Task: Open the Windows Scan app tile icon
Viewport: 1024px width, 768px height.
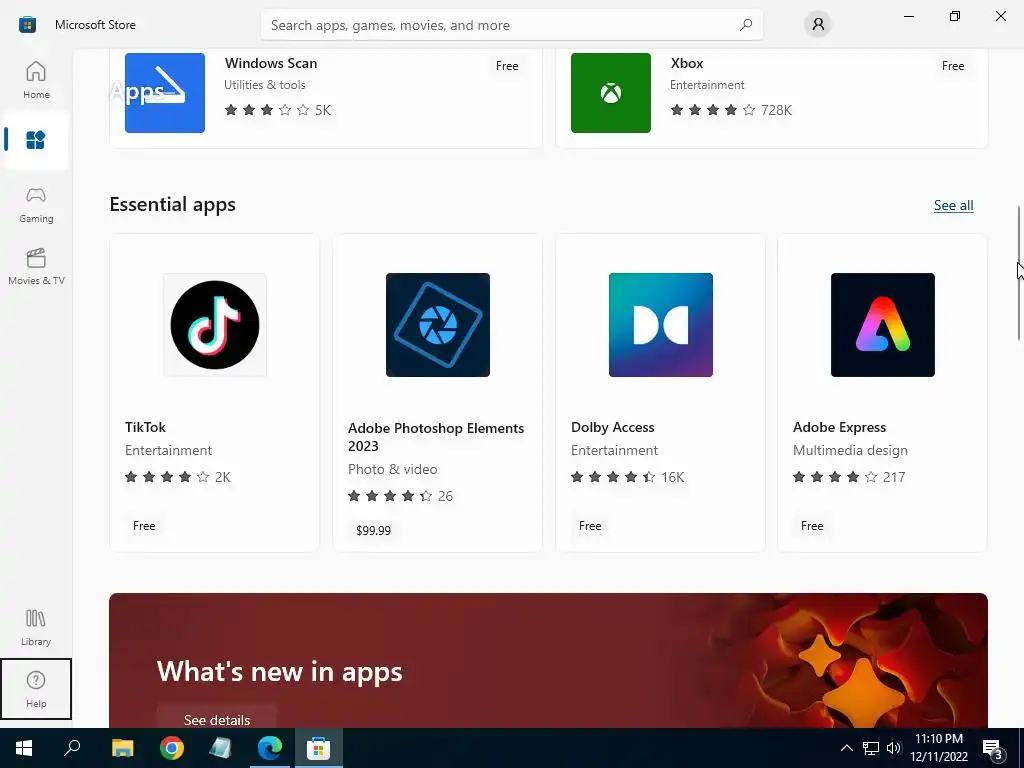Action: click(165, 93)
